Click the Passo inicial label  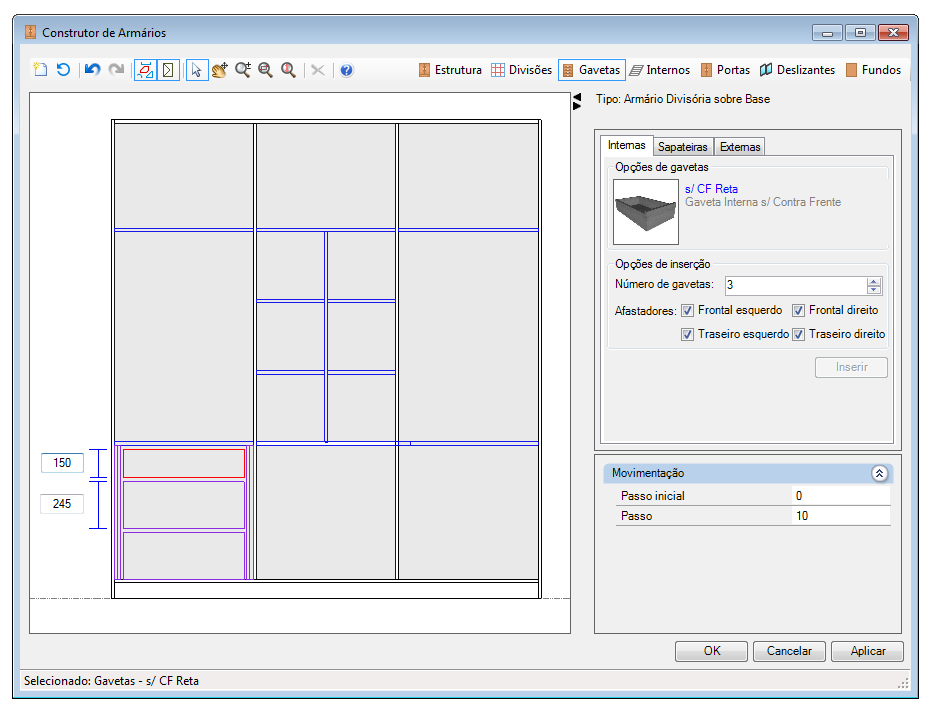tap(652, 496)
